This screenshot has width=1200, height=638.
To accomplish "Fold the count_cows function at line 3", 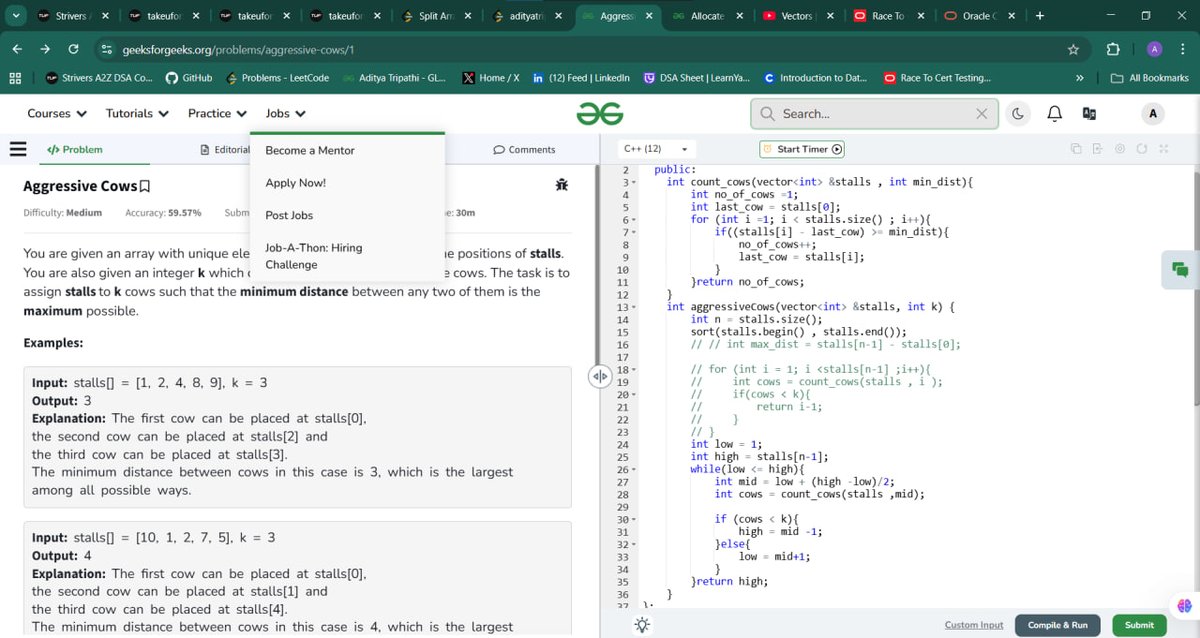I will pos(633,183).
